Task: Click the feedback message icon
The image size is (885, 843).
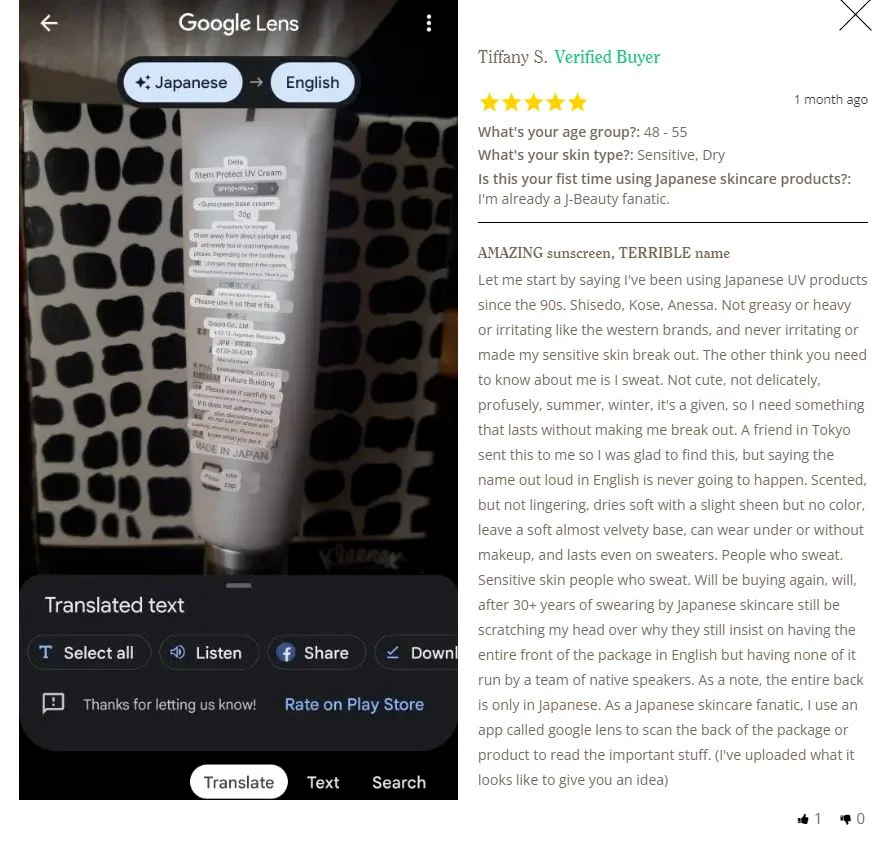Action: coord(54,704)
